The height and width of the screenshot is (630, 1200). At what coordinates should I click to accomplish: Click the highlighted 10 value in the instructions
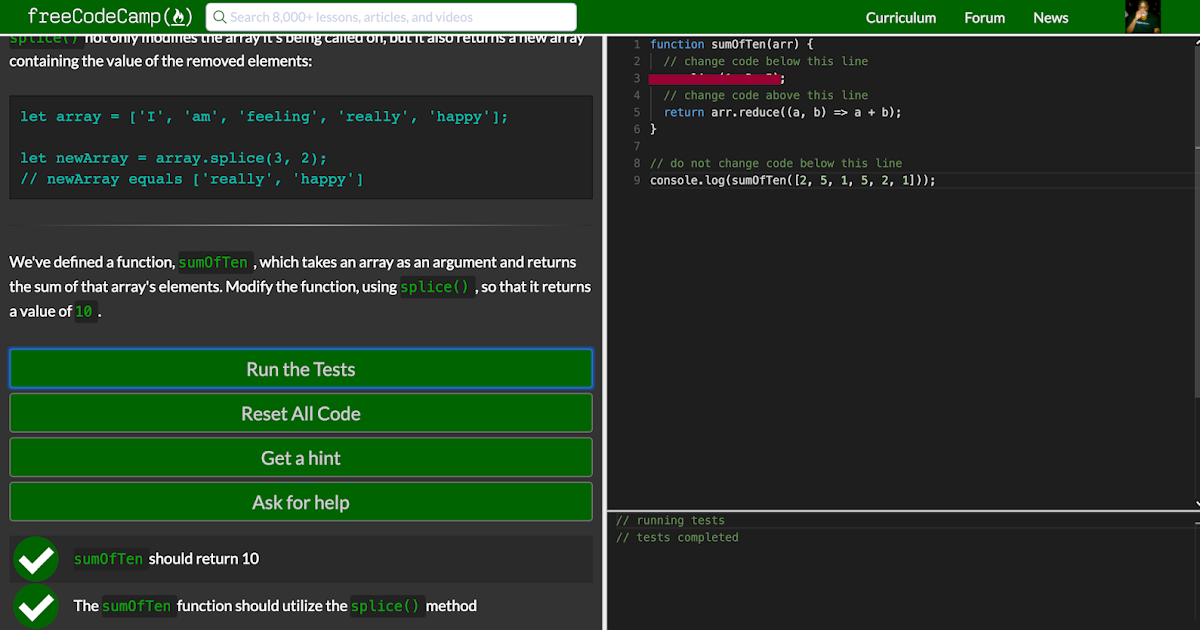84,311
